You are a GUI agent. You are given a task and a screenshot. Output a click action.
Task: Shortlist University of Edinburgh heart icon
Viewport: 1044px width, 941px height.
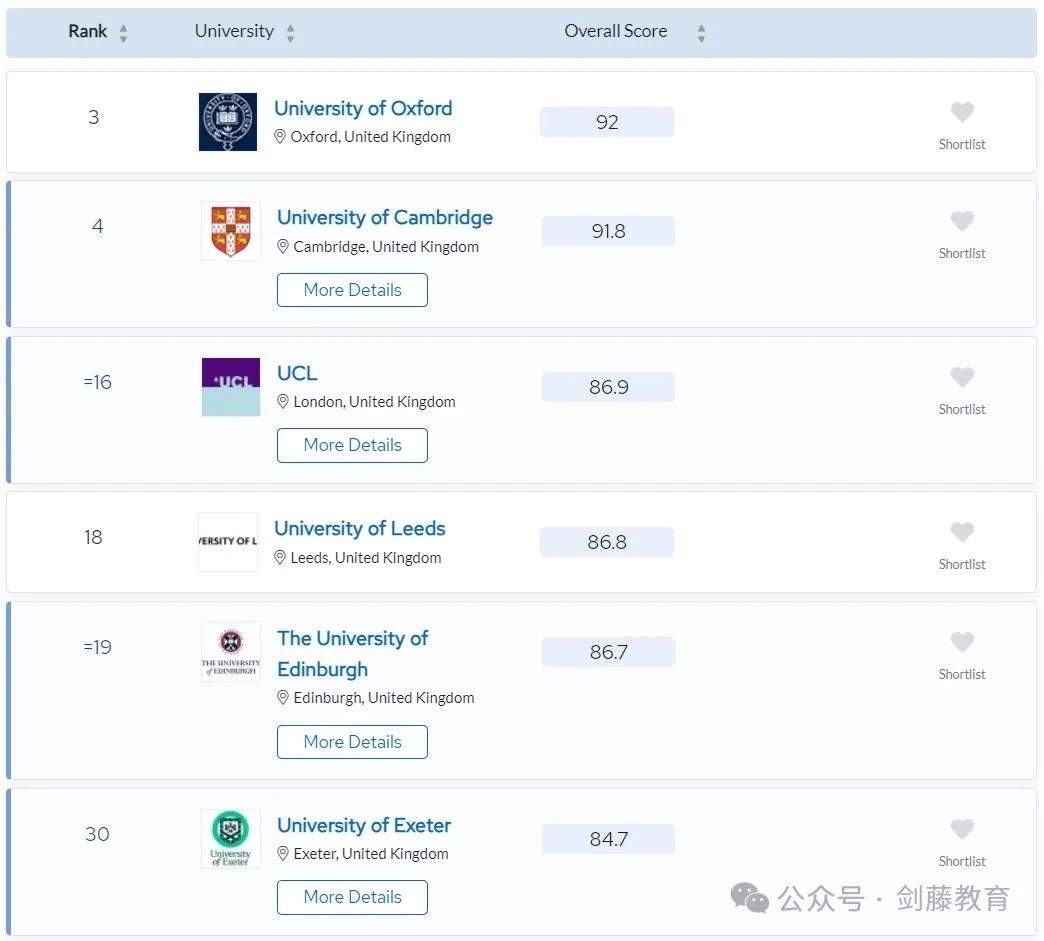(x=962, y=642)
